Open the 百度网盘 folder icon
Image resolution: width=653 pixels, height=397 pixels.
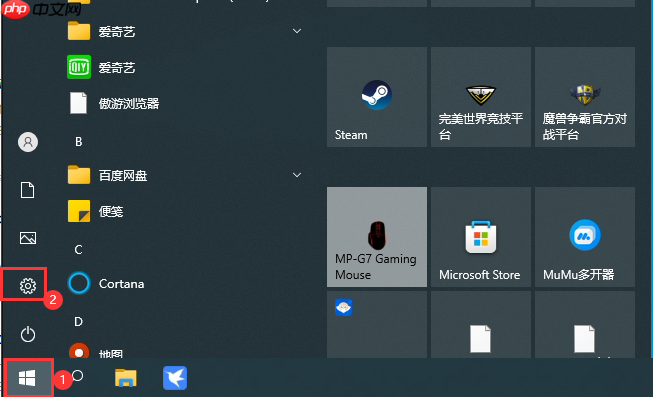[79, 175]
